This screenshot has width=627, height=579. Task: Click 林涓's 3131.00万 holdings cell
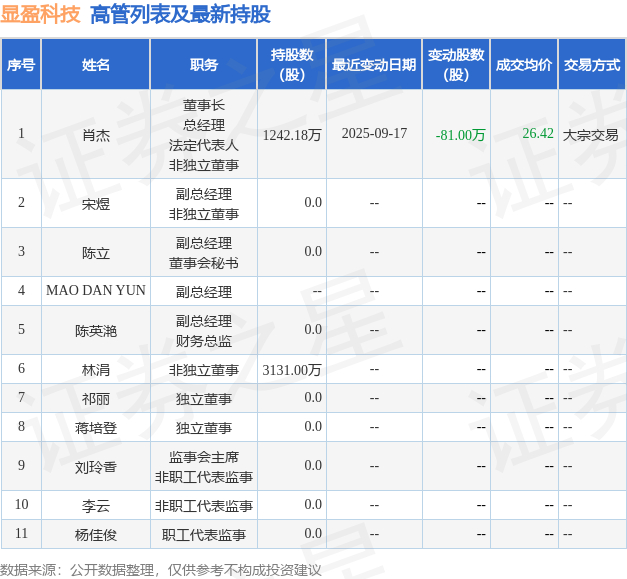[292, 370]
